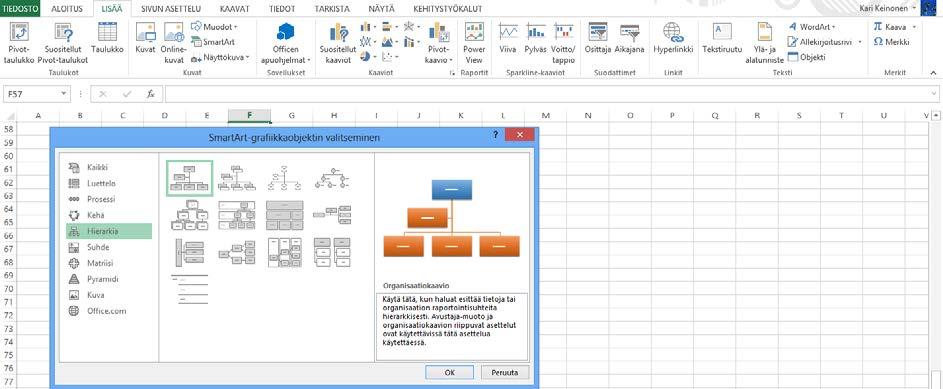Launch Power View report

pyautogui.click(x=474, y=43)
